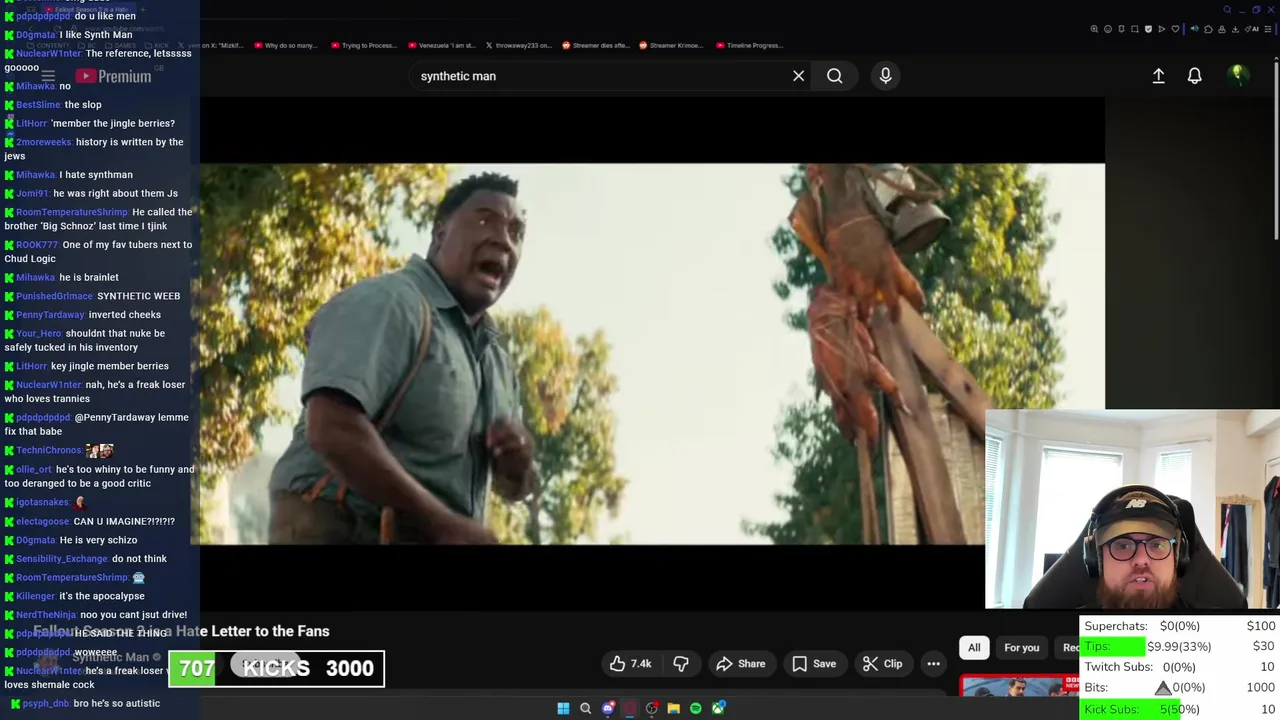This screenshot has height=720, width=1280.
Task: Open the 'Timeline Progress...' bookmark
Action: (x=750, y=45)
